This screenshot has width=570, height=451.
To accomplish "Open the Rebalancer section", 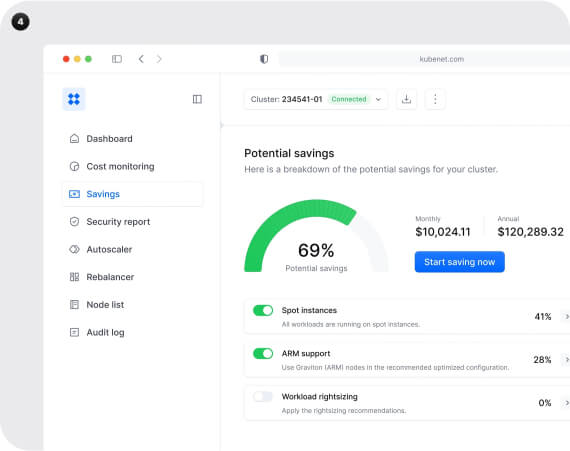I will pyautogui.click(x=133, y=277).
